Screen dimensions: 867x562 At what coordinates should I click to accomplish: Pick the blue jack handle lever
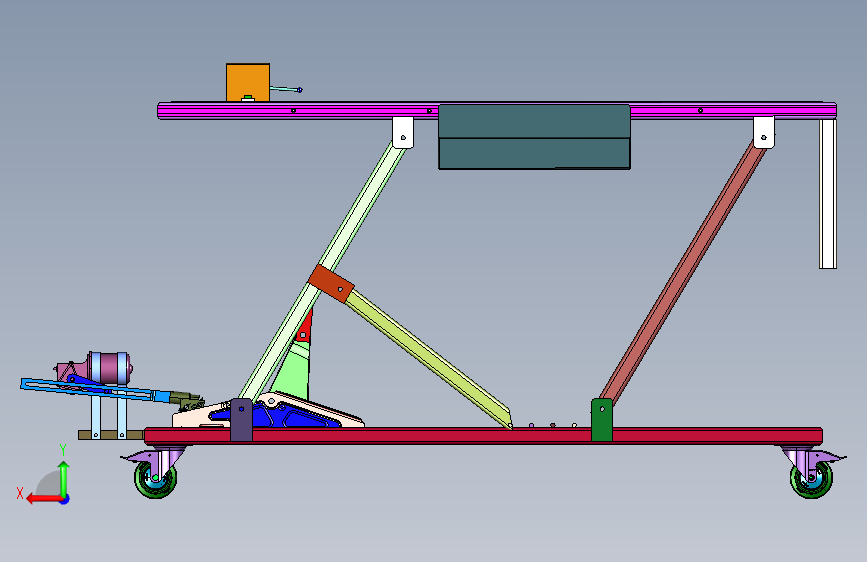point(94,390)
